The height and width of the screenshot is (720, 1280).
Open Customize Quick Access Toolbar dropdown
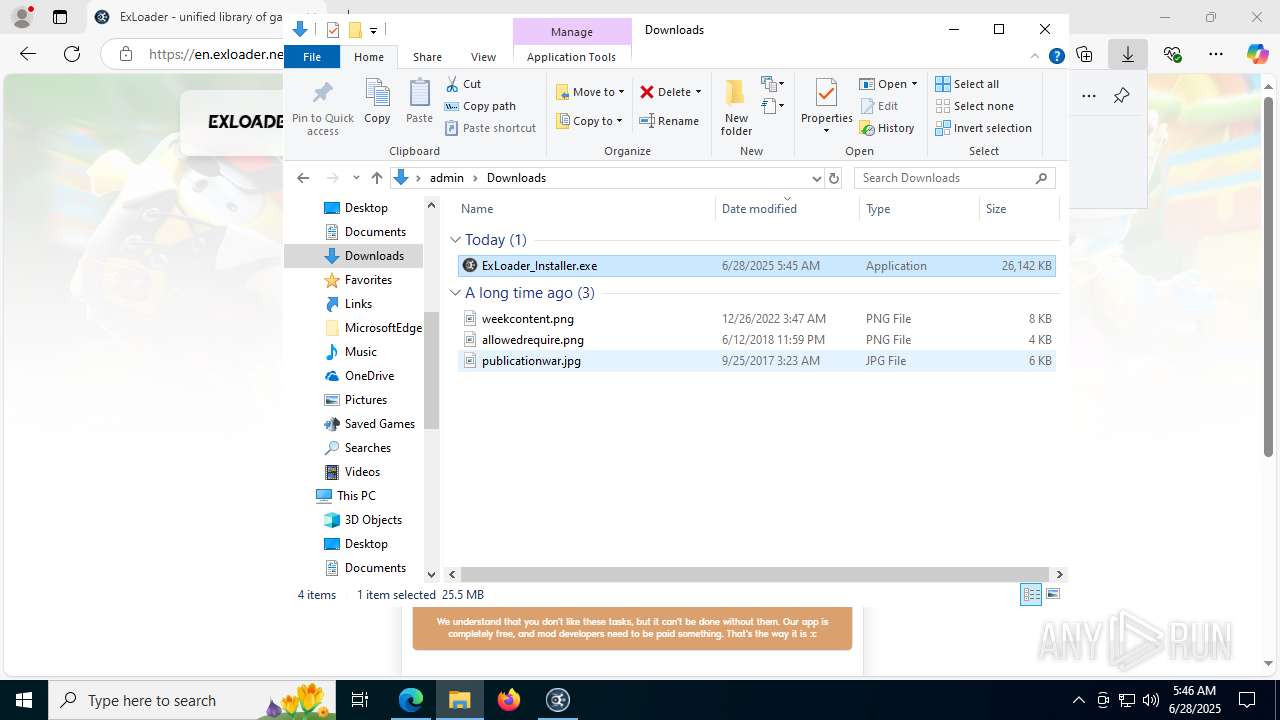click(x=373, y=31)
